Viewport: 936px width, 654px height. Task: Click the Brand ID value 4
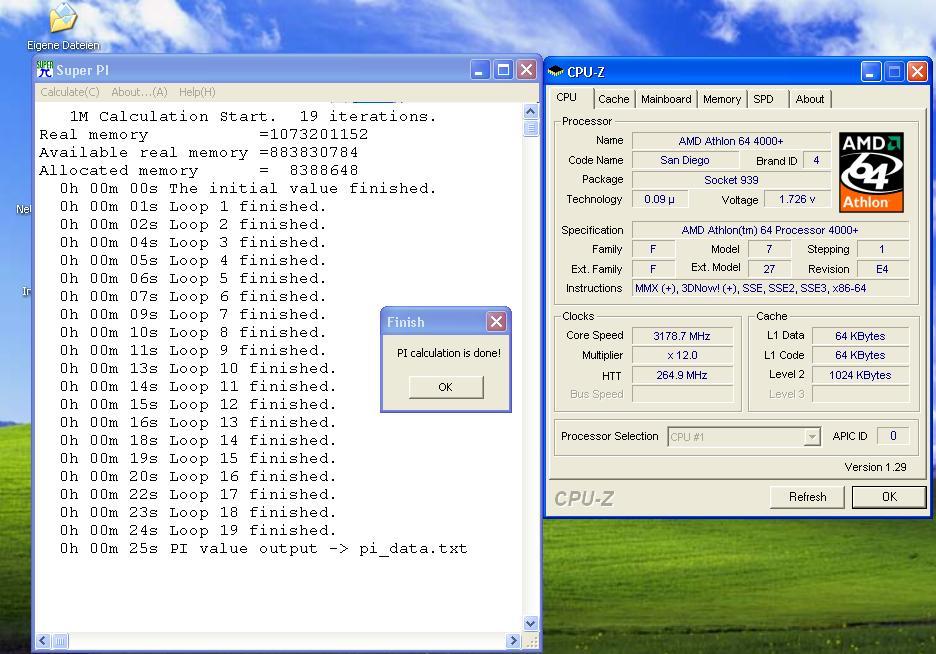coord(816,160)
